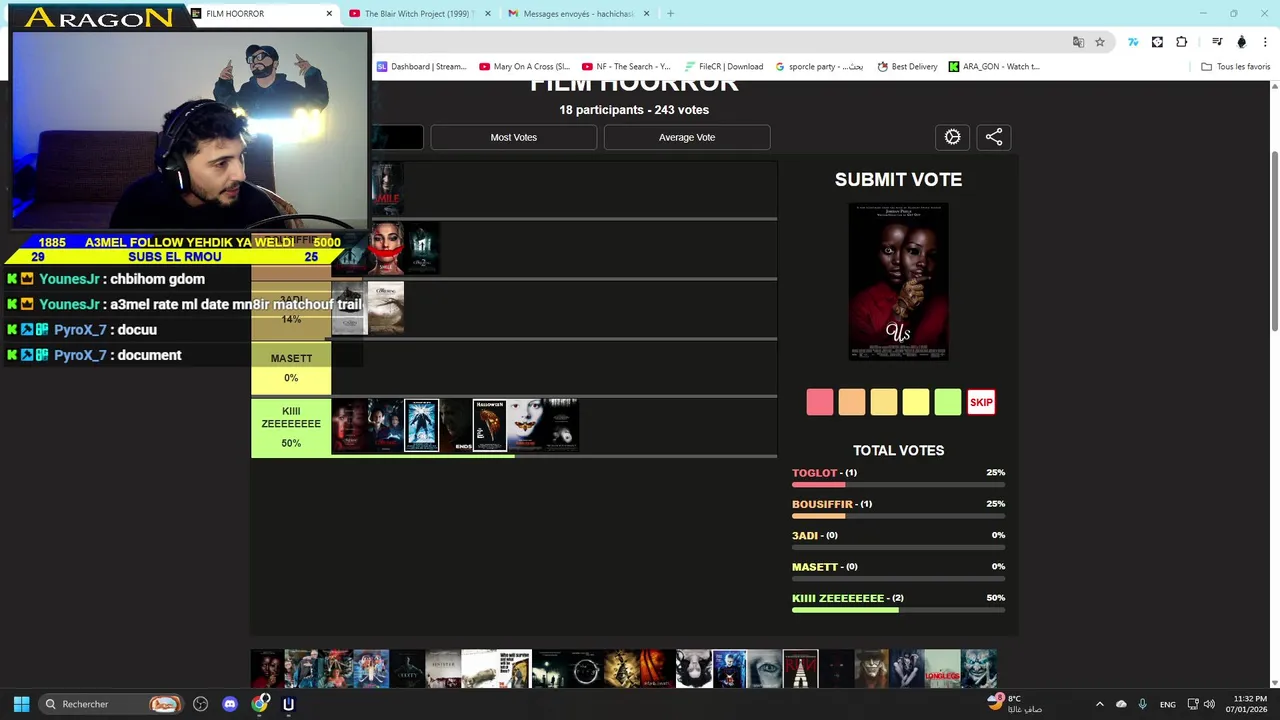Open volume control in system tray
Viewport: 1280px width, 720px height.
[x=1209, y=704]
